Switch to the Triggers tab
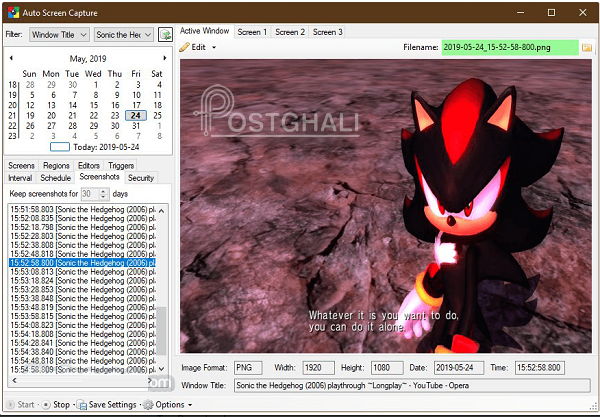Screen dimensions: 600x417 pos(121,166)
